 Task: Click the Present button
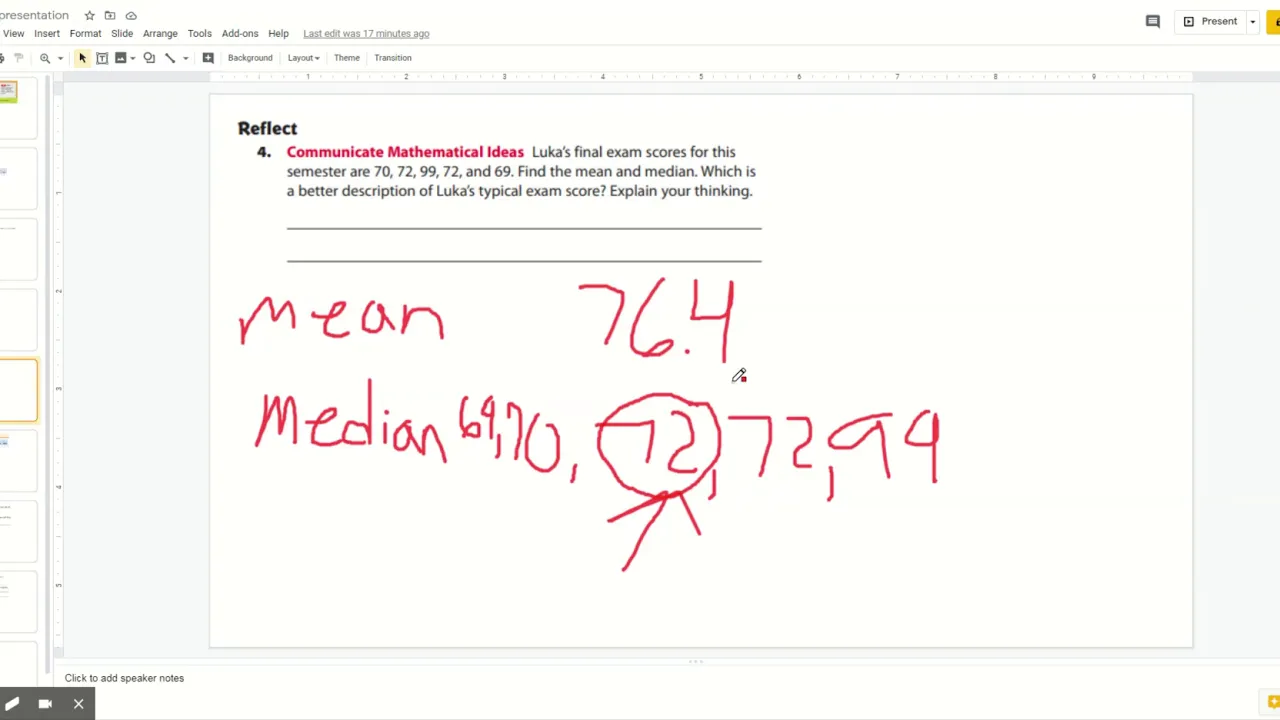[x=1210, y=21]
